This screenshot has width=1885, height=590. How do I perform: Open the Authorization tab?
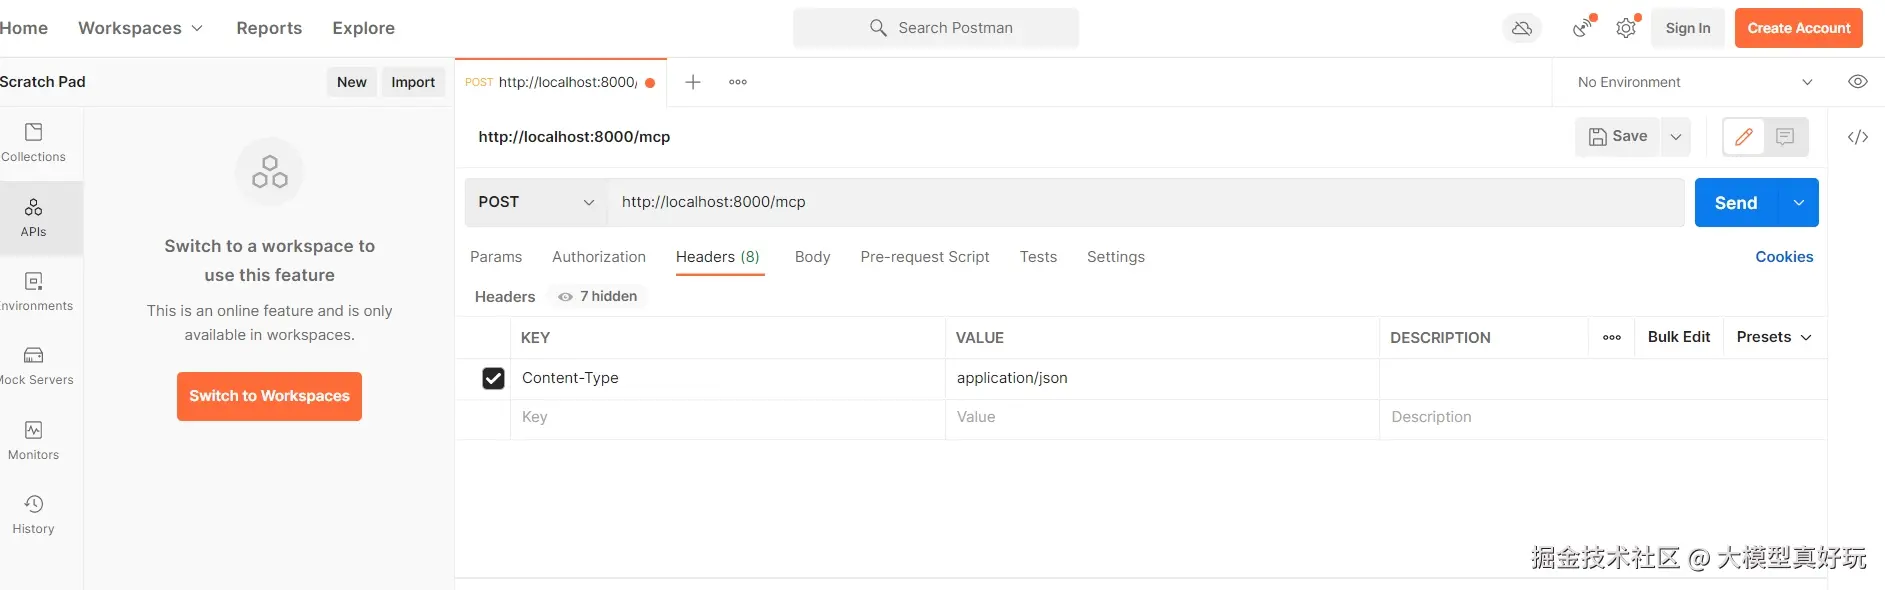(598, 257)
